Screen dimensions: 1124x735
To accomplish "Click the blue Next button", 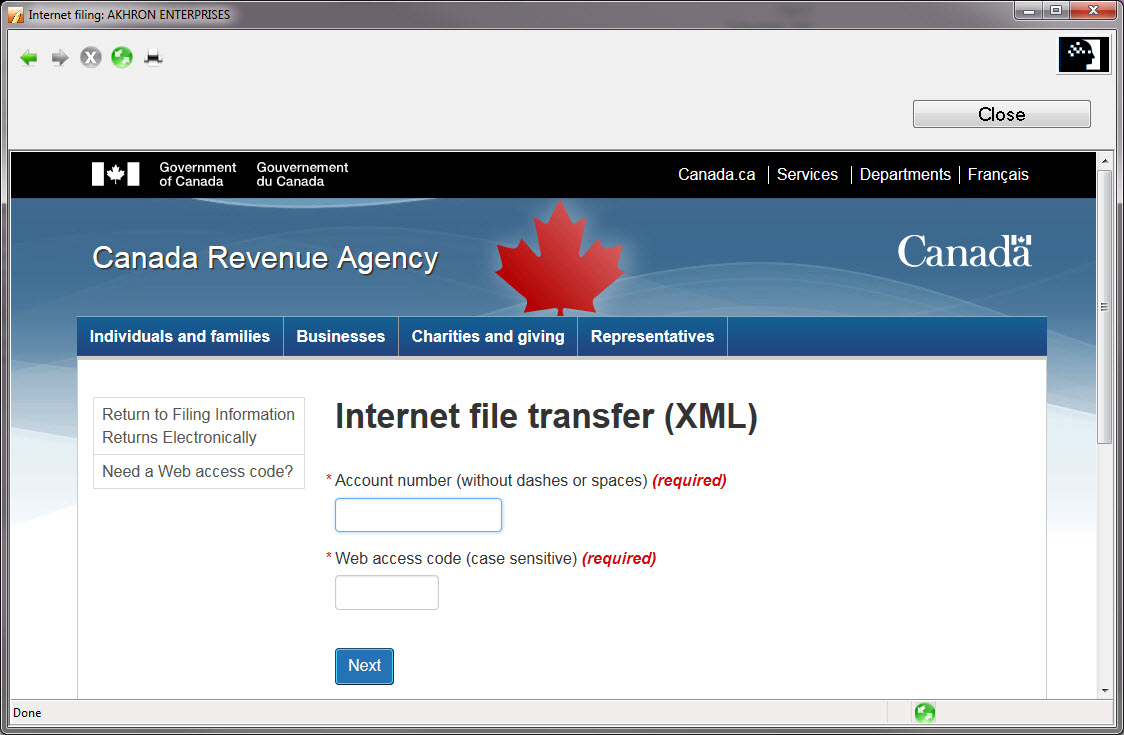I will (x=364, y=665).
